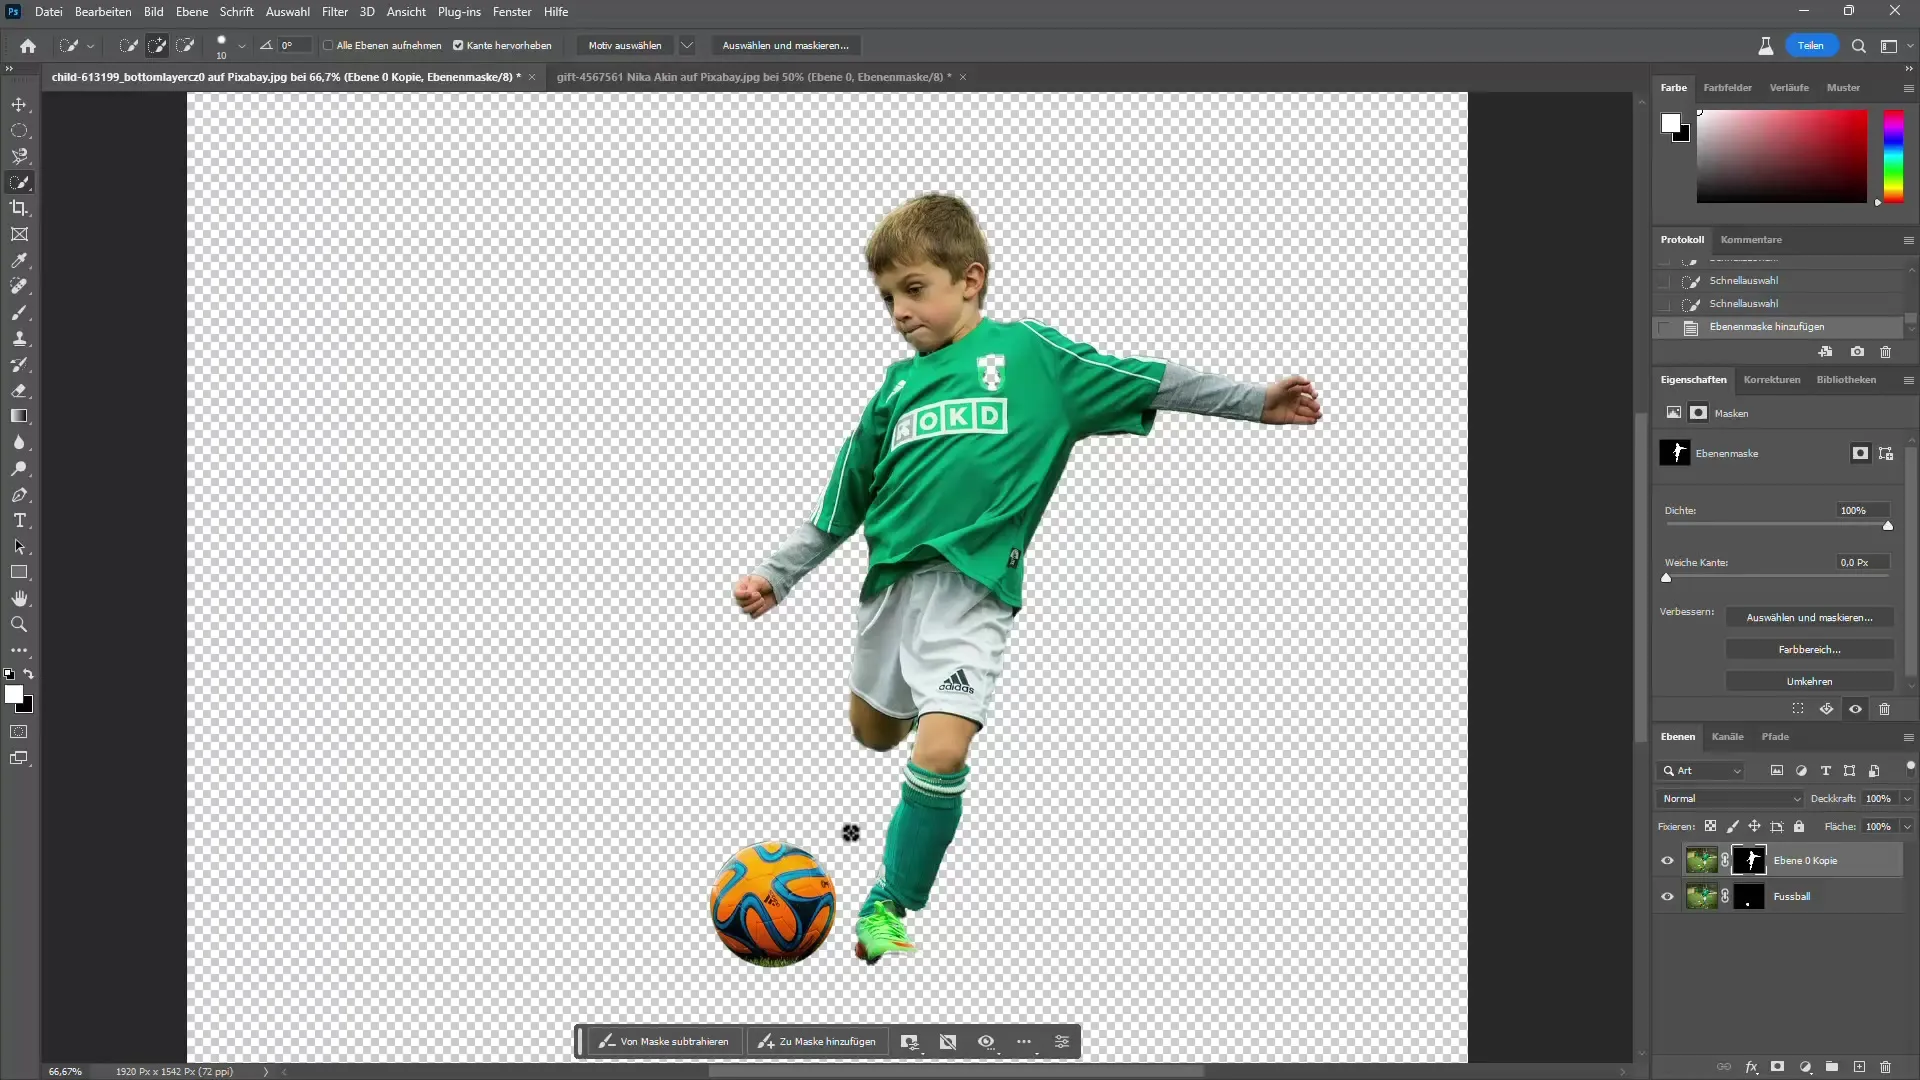This screenshot has width=1920, height=1080.
Task: Enable Alle Ebenen aufnehmen checkbox
Action: (x=328, y=46)
